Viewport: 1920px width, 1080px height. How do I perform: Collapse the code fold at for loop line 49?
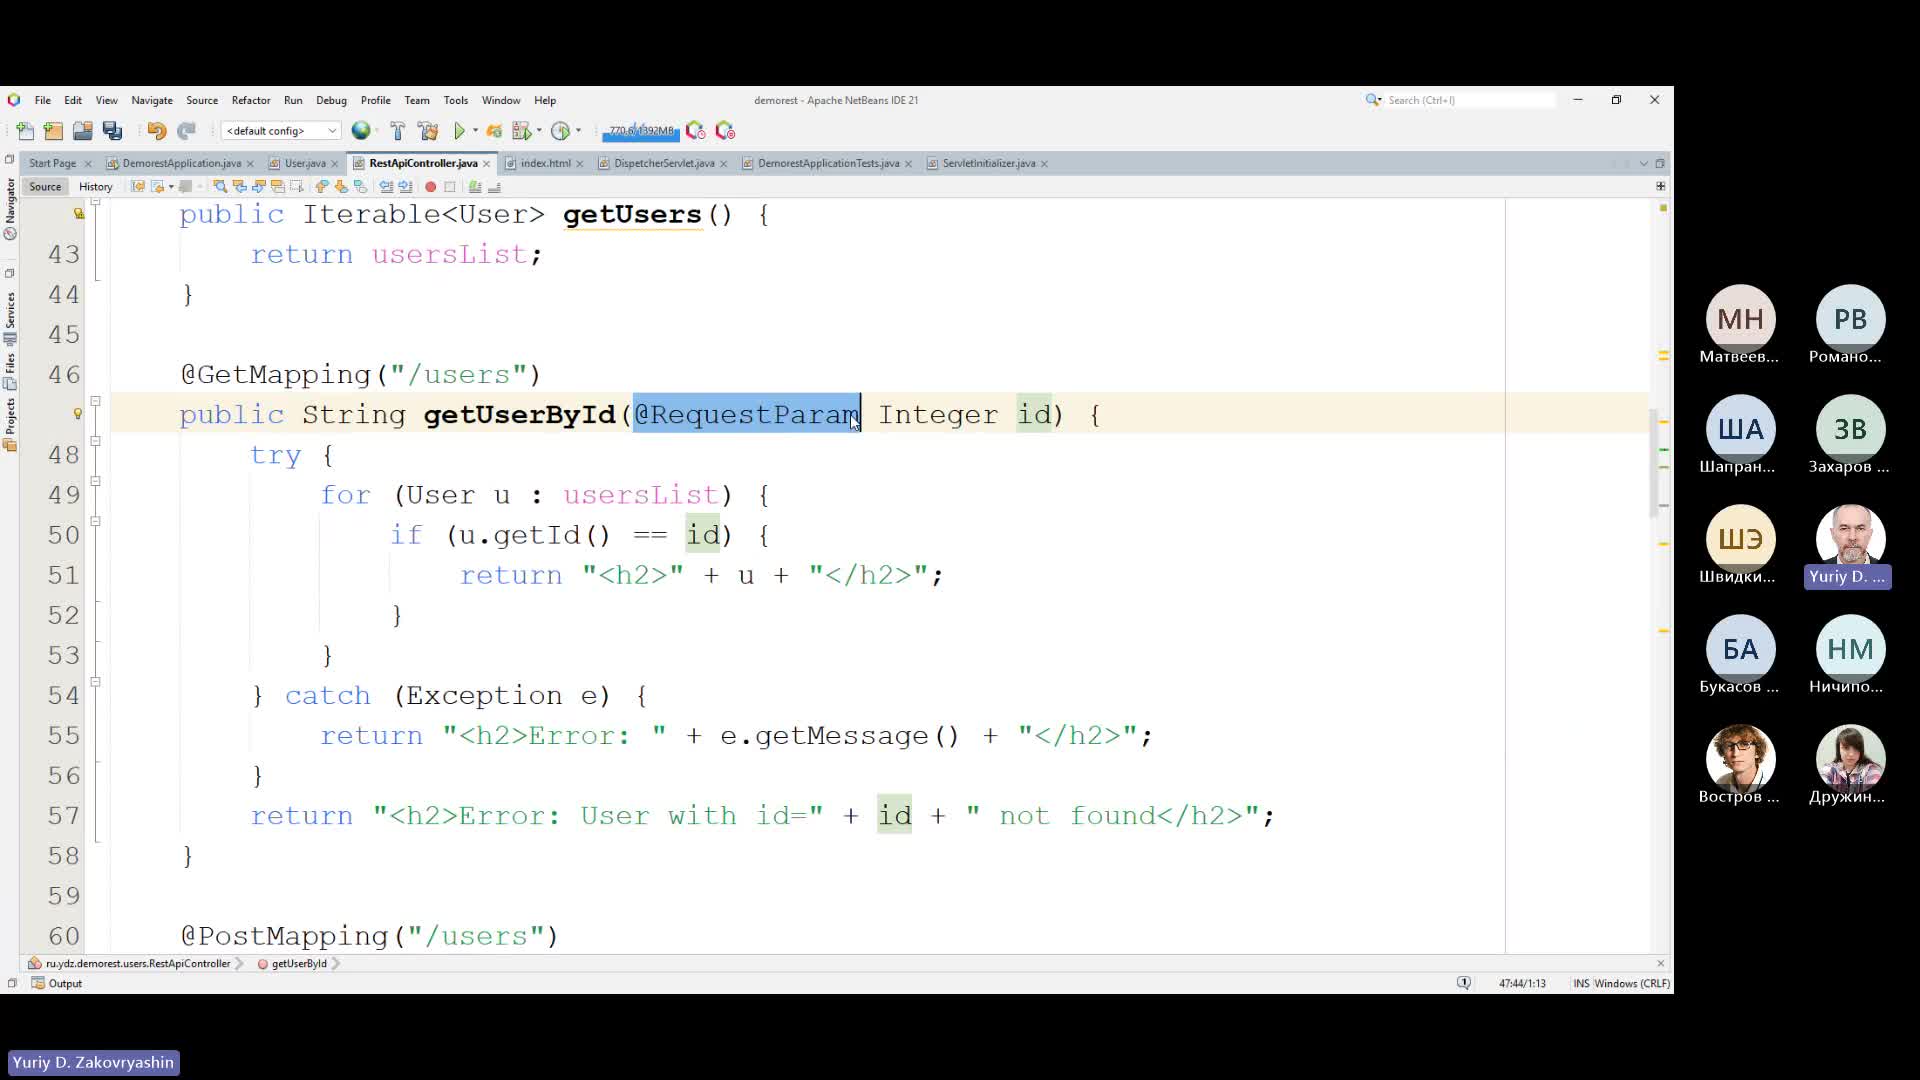point(96,481)
